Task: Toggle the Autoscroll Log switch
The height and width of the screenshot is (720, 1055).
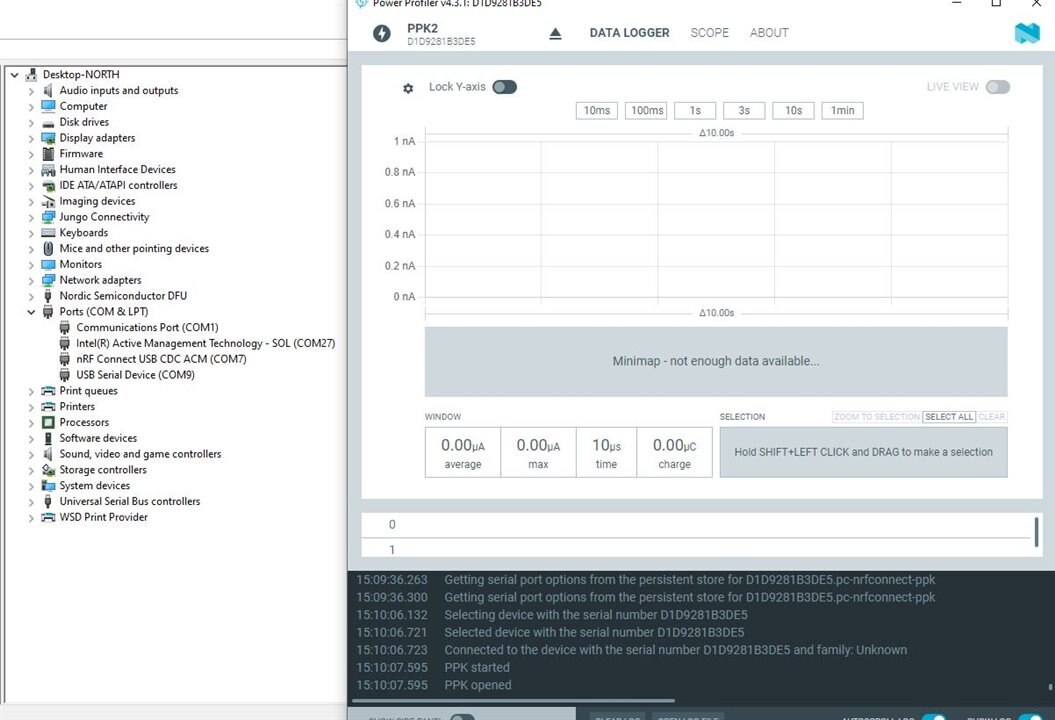Action: (934, 717)
